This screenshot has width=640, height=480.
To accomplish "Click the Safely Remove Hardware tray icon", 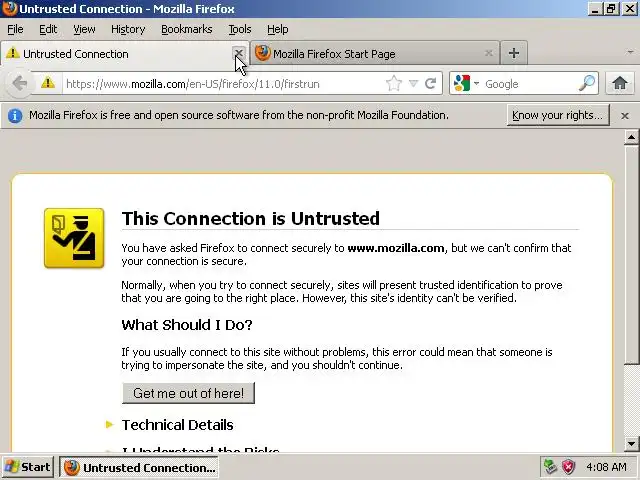I will pyautogui.click(x=550, y=467).
